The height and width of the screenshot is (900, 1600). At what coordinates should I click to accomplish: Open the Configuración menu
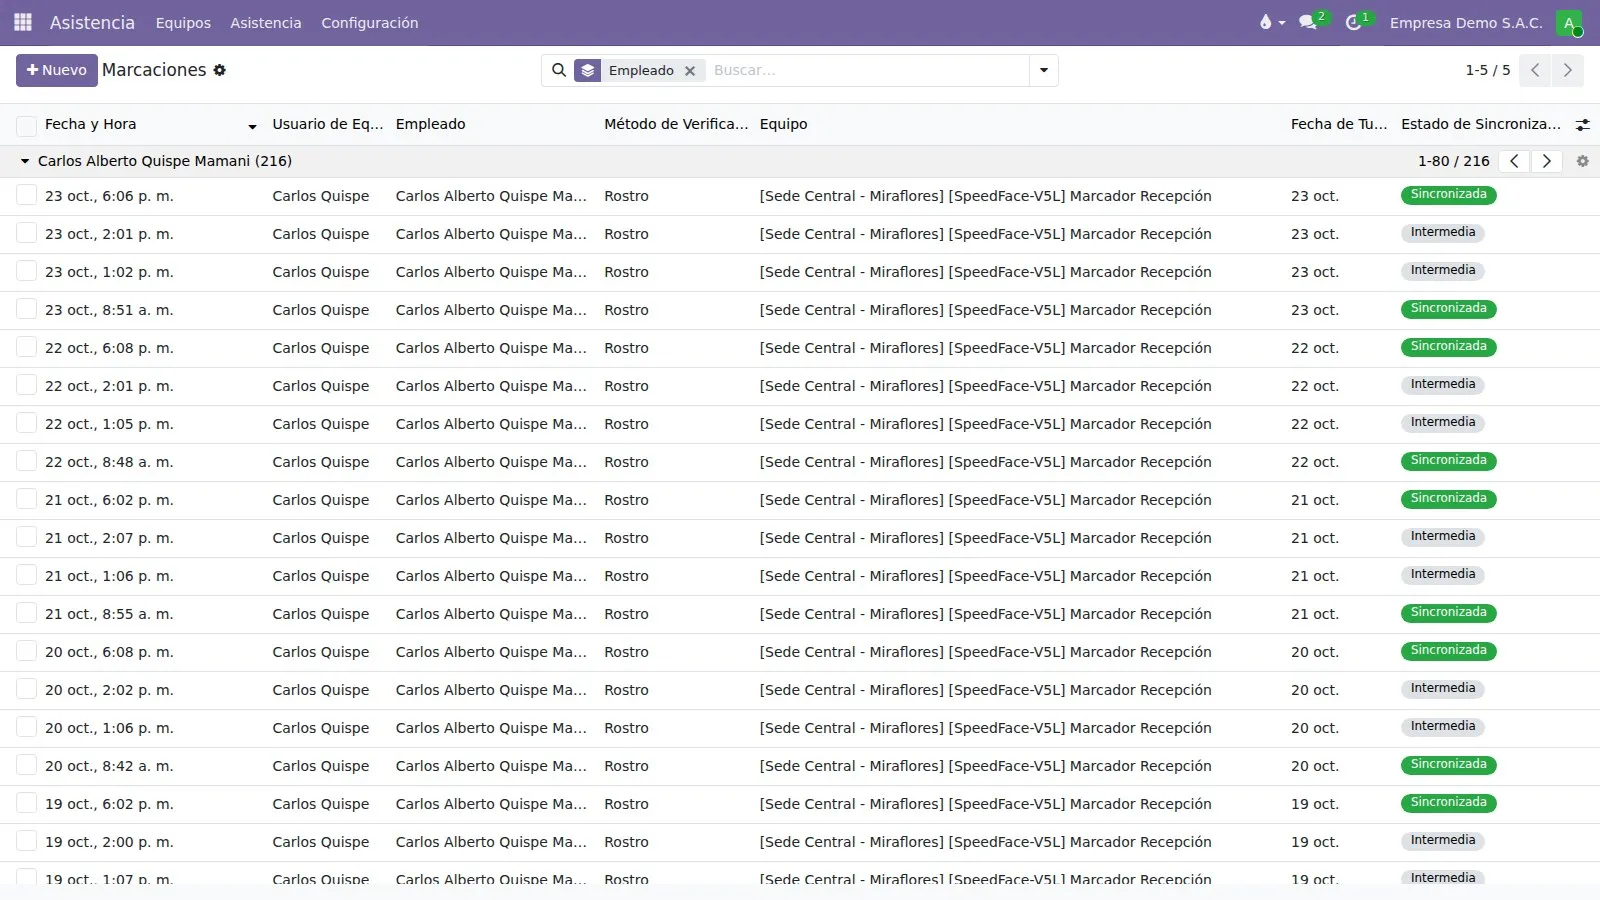coord(369,22)
